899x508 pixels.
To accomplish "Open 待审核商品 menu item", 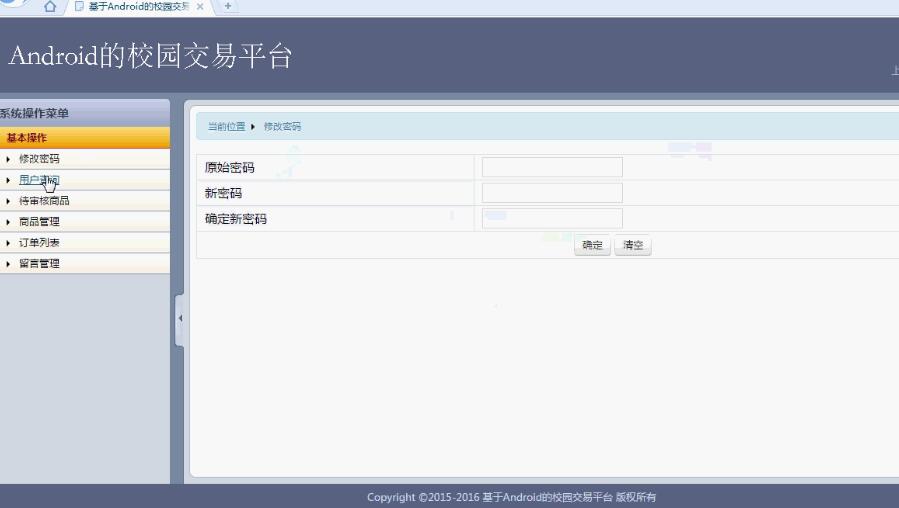I will (44, 201).
